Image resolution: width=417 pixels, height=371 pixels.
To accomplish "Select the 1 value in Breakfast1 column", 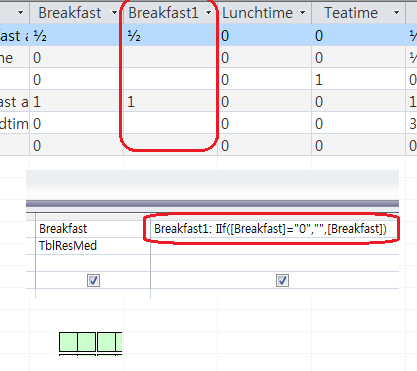I will 131,102.
